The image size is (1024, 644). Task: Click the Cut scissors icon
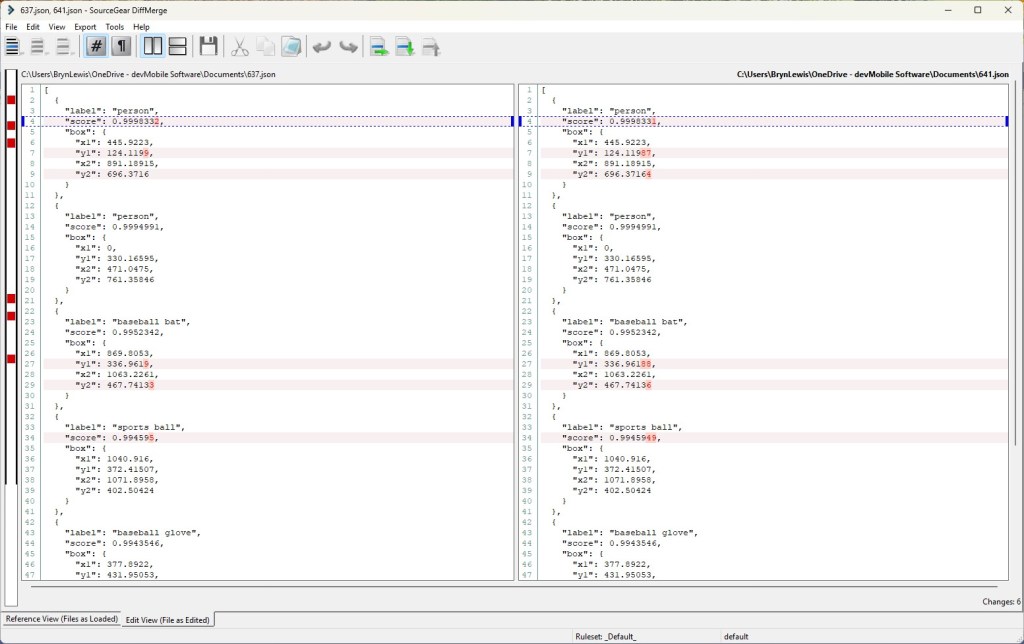[240, 46]
